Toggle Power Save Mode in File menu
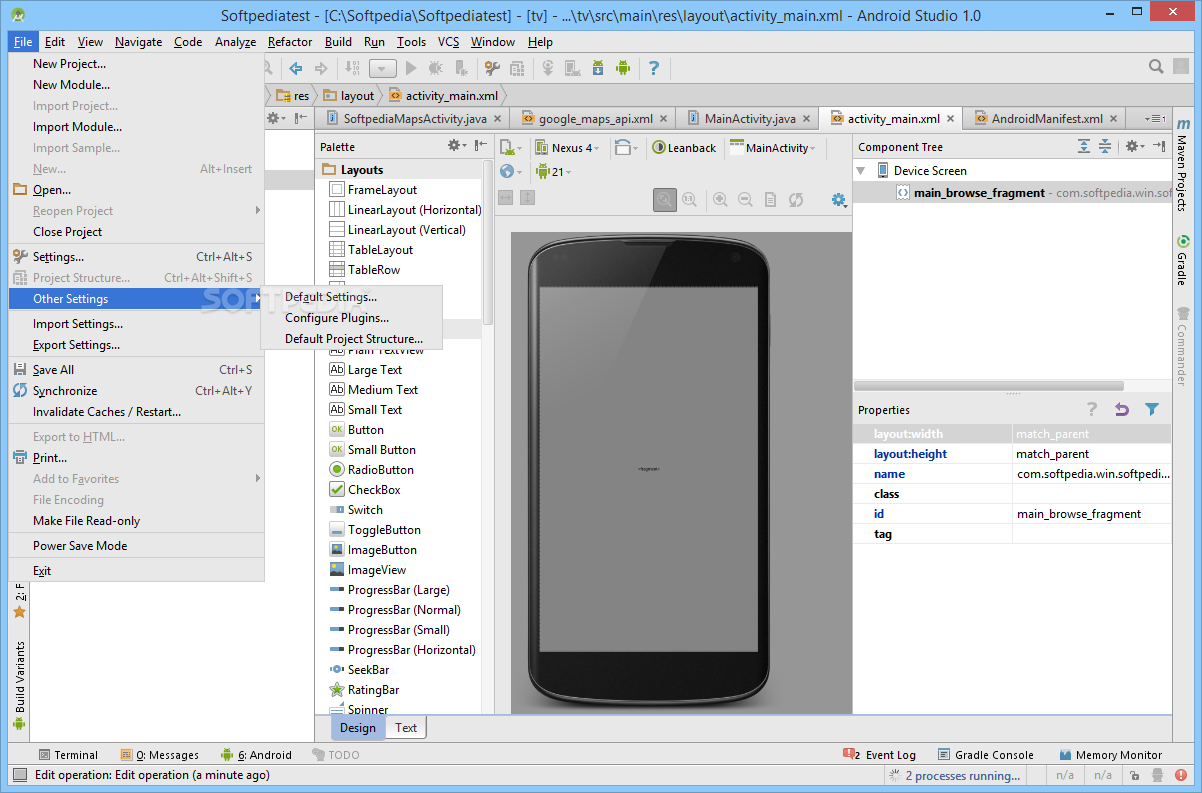The width and height of the screenshot is (1202, 793). click(80, 546)
